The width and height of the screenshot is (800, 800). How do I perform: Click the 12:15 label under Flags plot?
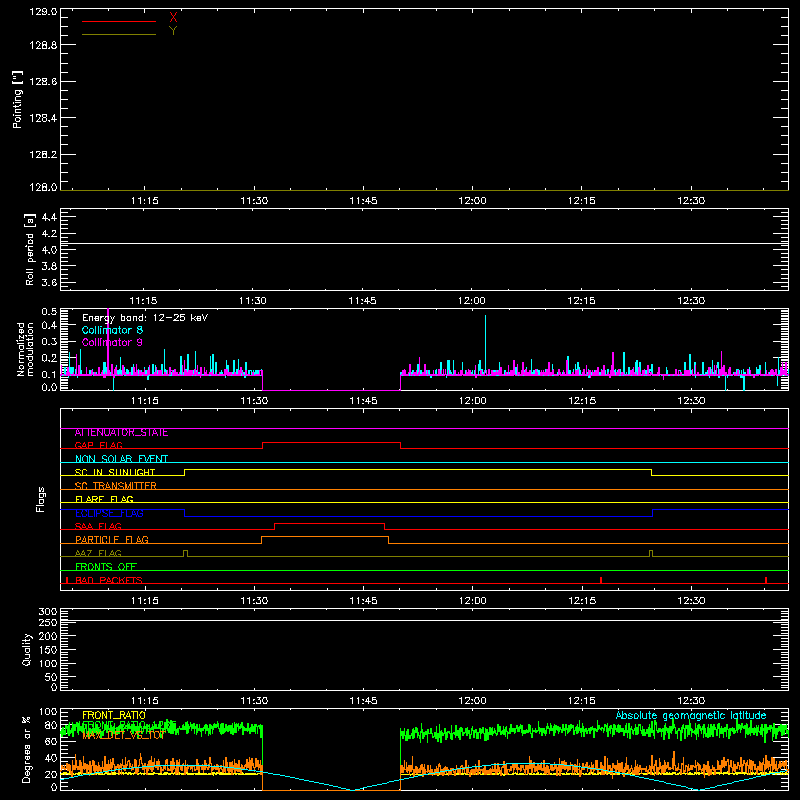click(x=582, y=601)
